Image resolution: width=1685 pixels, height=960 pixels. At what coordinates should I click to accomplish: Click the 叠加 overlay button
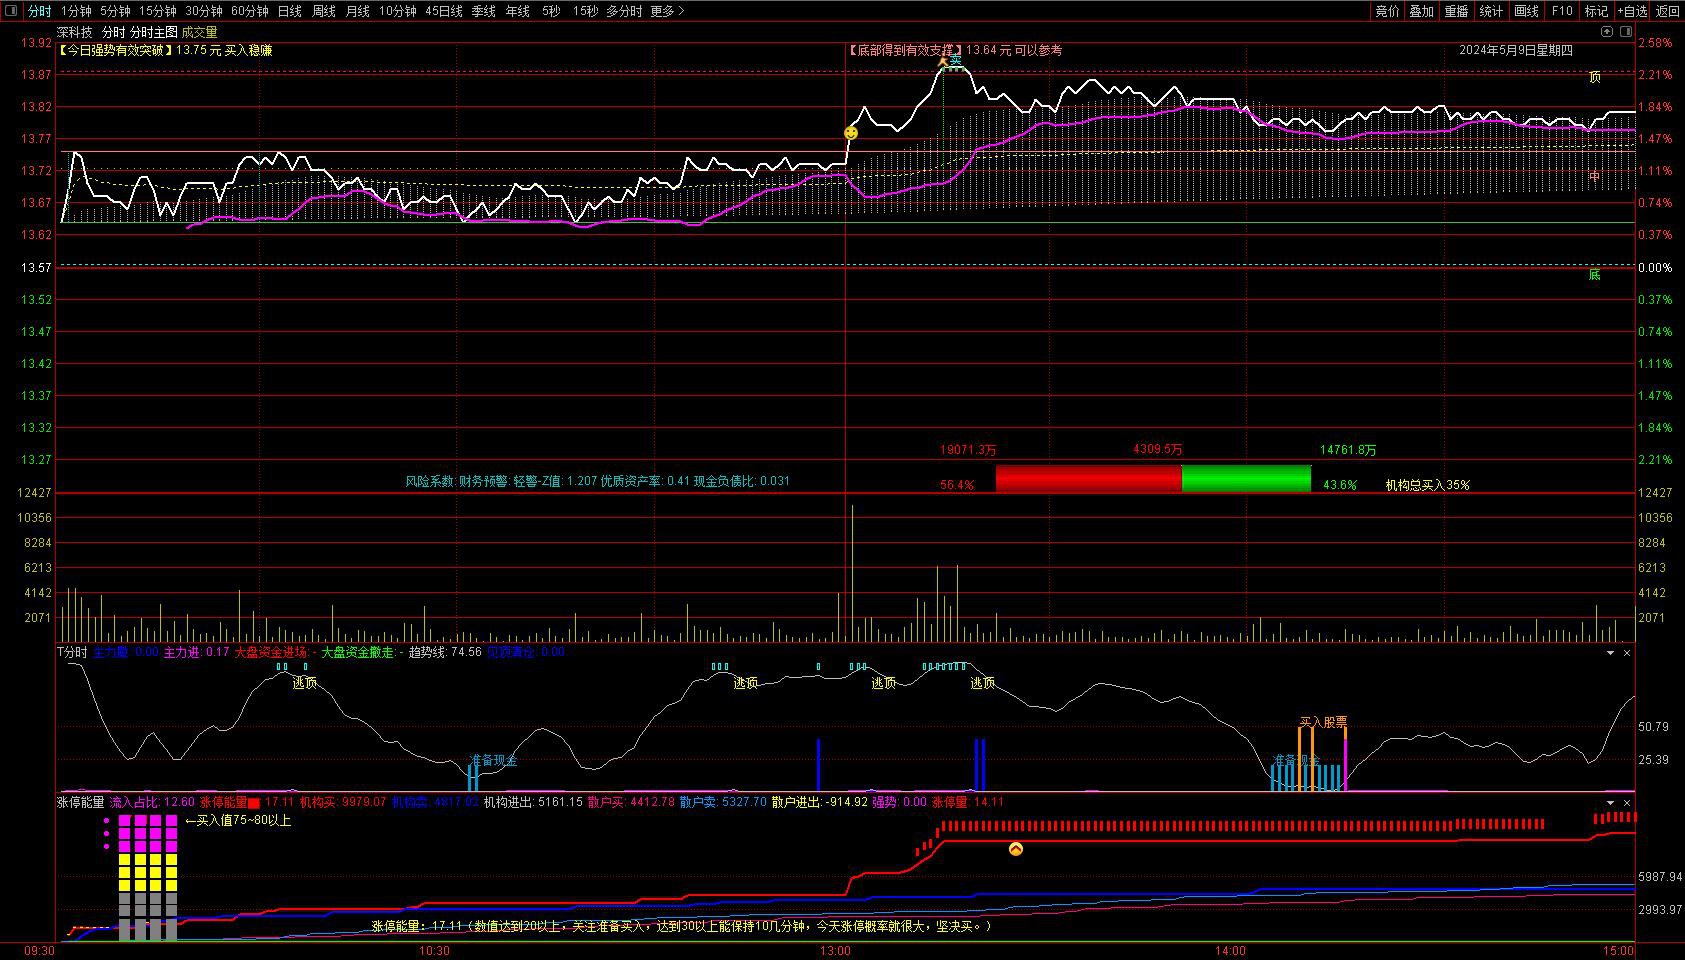[1422, 11]
